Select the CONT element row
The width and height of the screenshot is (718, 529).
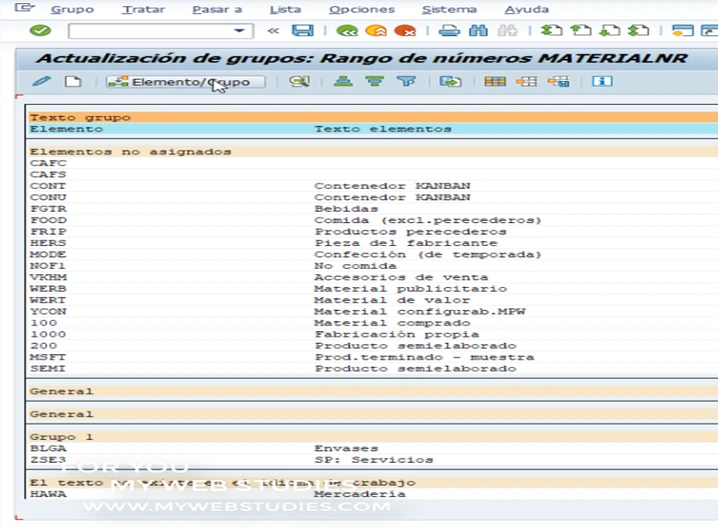pos(373,186)
